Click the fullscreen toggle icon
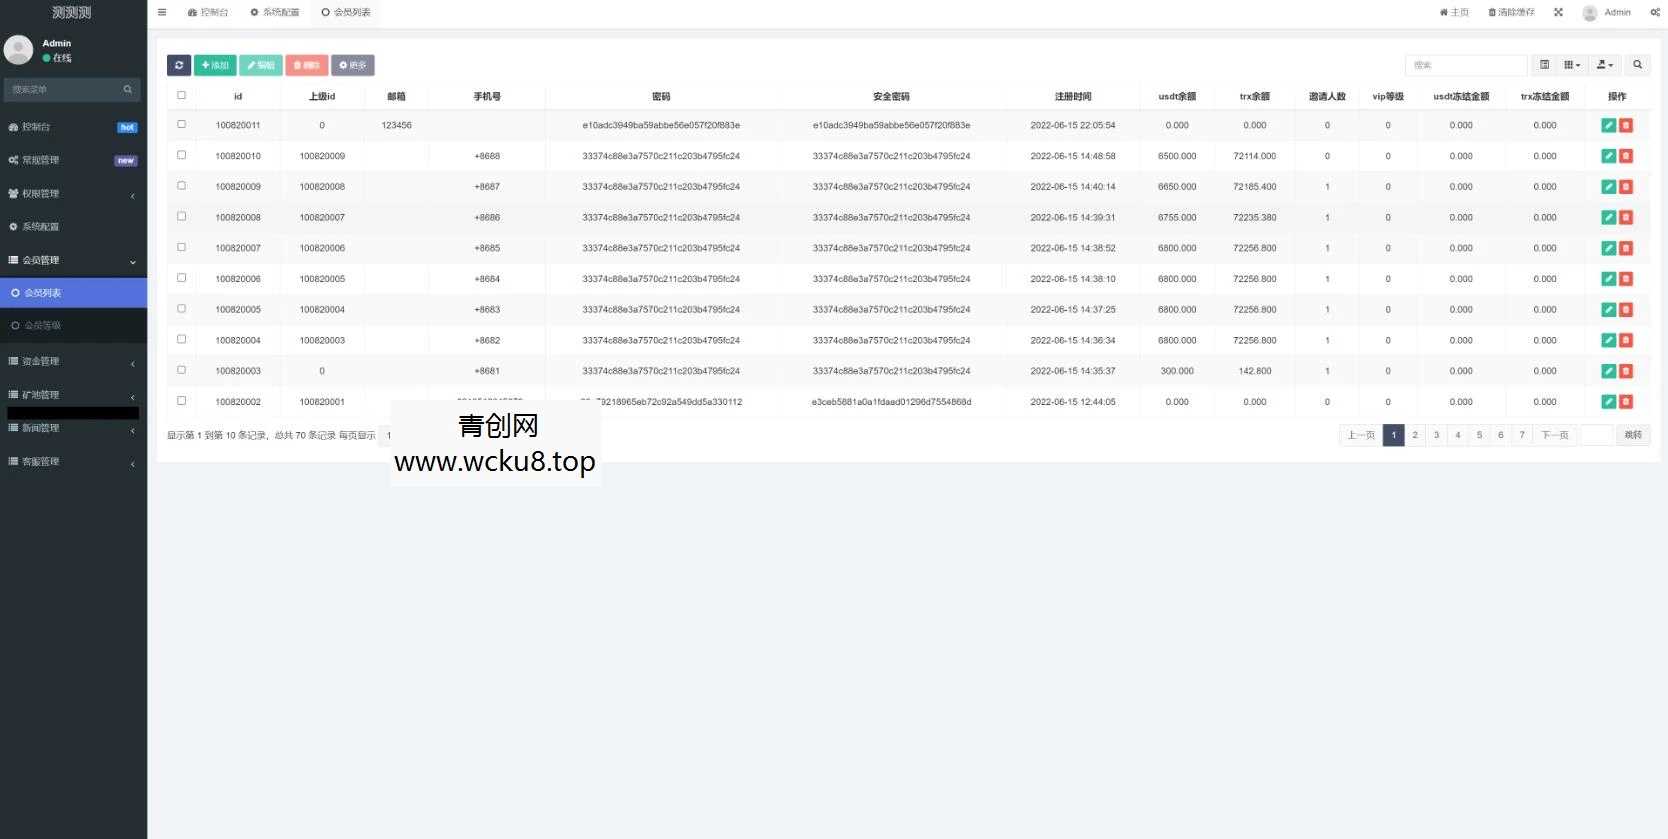 coord(1558,12)
